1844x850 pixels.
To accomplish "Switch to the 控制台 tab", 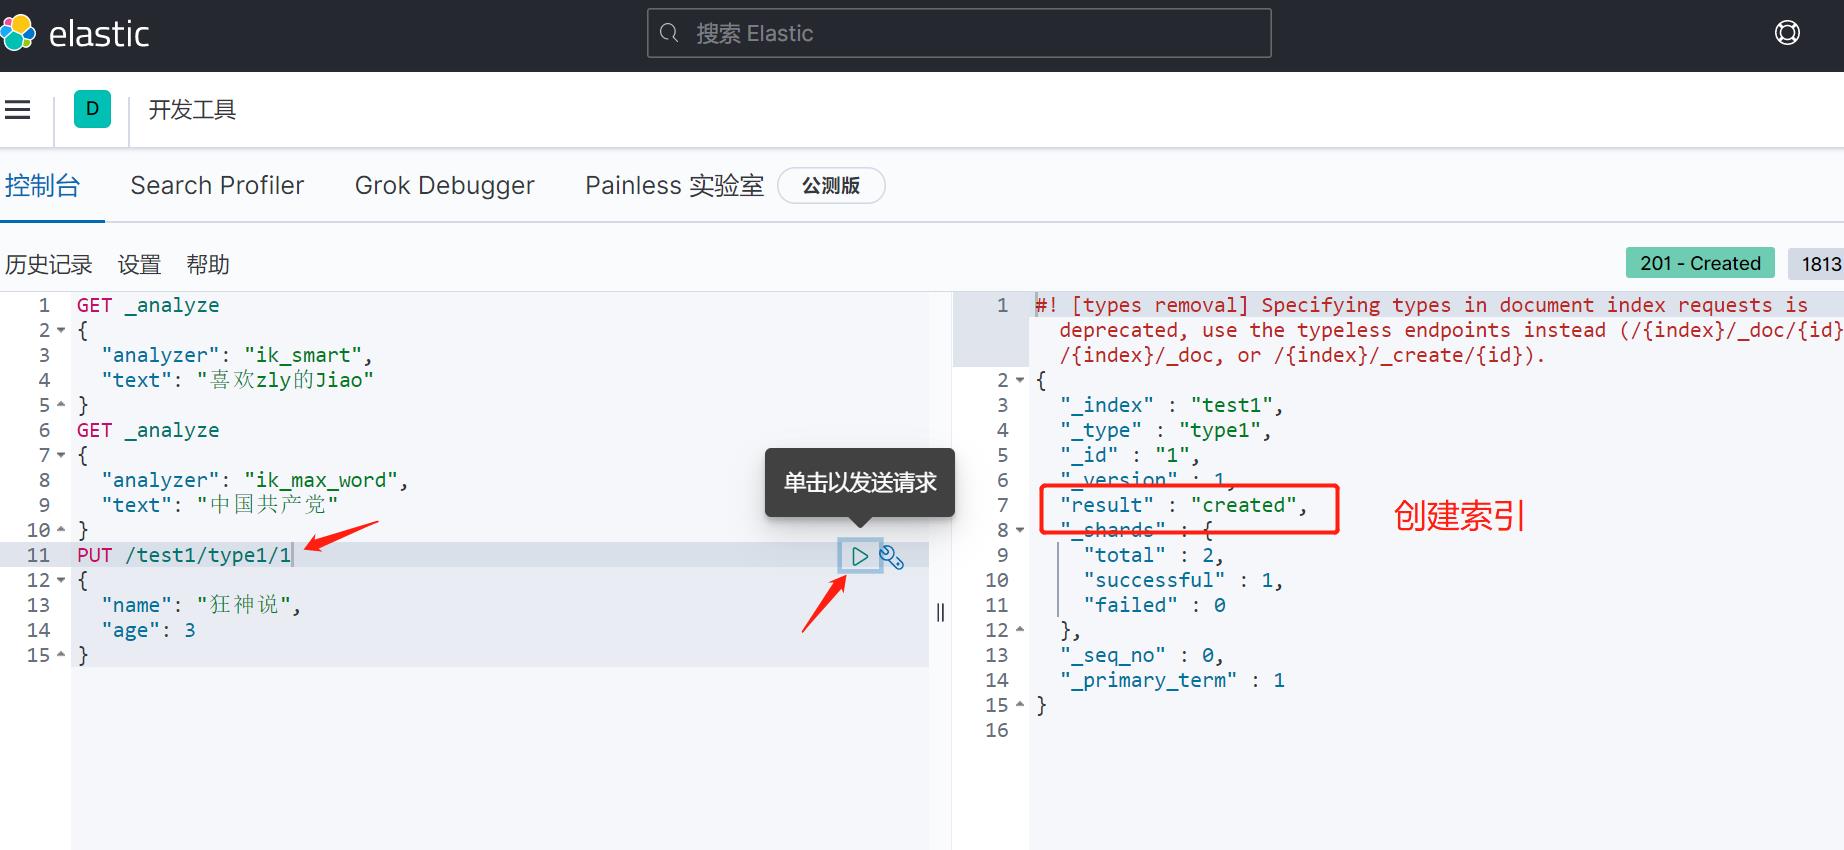I will [43, 185].
